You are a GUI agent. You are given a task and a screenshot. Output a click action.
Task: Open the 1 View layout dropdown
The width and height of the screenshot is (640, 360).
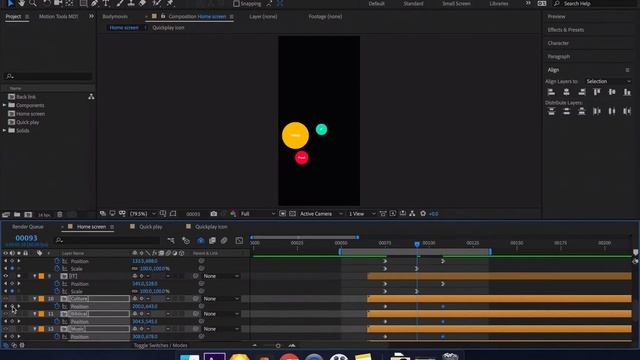pos(362,213)
